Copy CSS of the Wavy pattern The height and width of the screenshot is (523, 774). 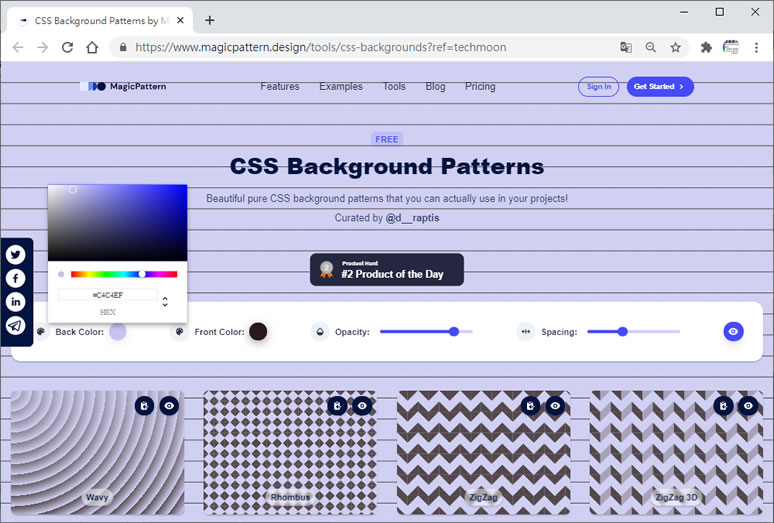[x=145, y=405]
